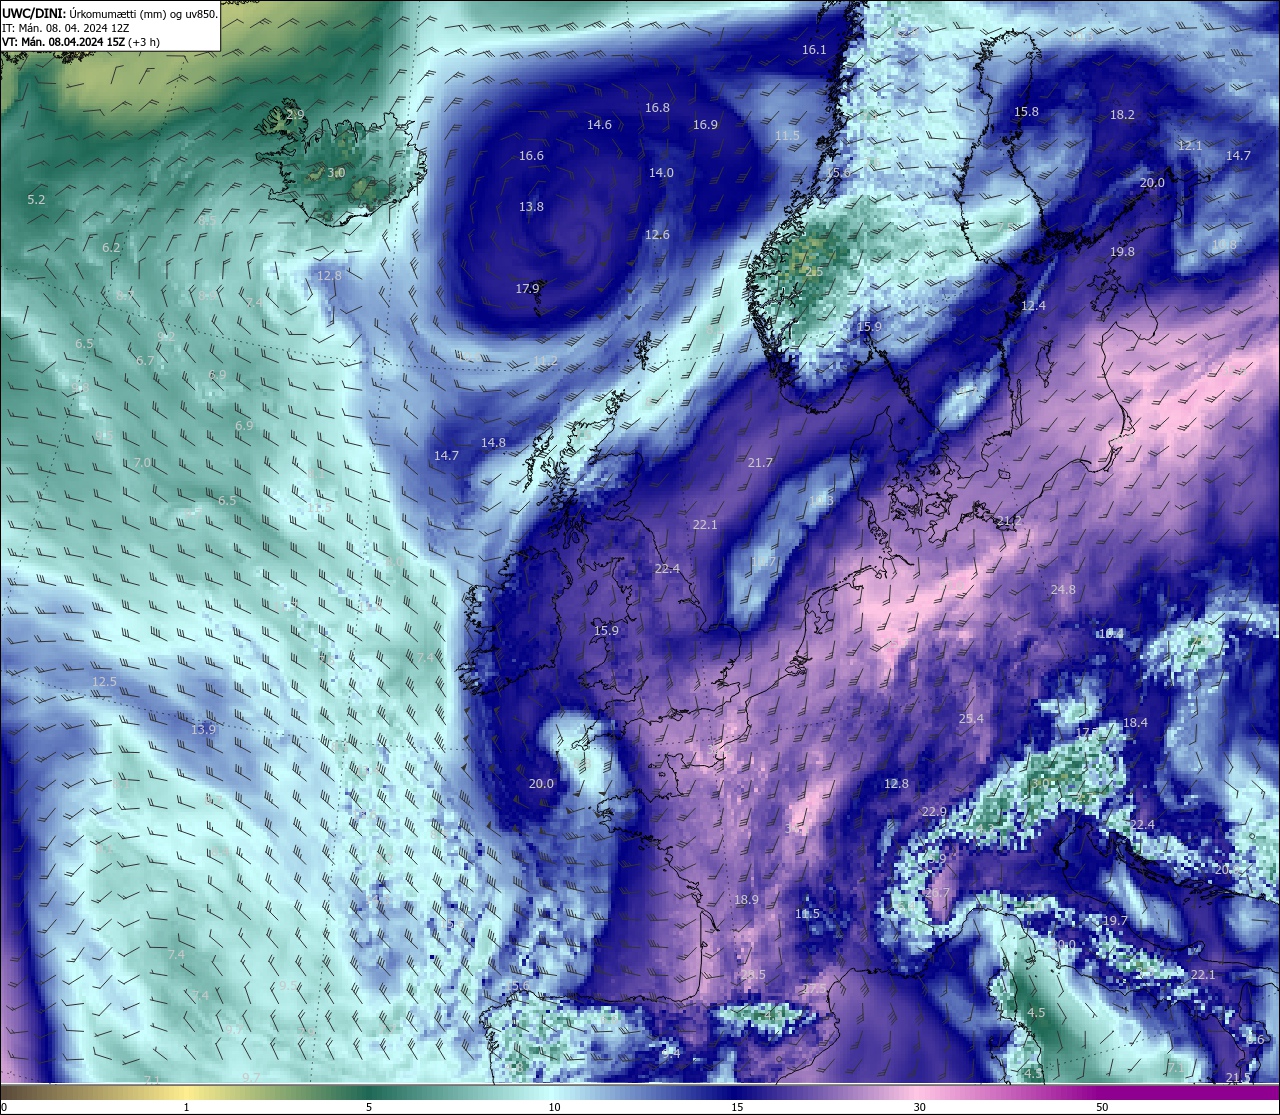The width and height of the screenshot is (1280, 1115).
Task: Click the 3.0 value over Iceland
Action: (336, 173)
